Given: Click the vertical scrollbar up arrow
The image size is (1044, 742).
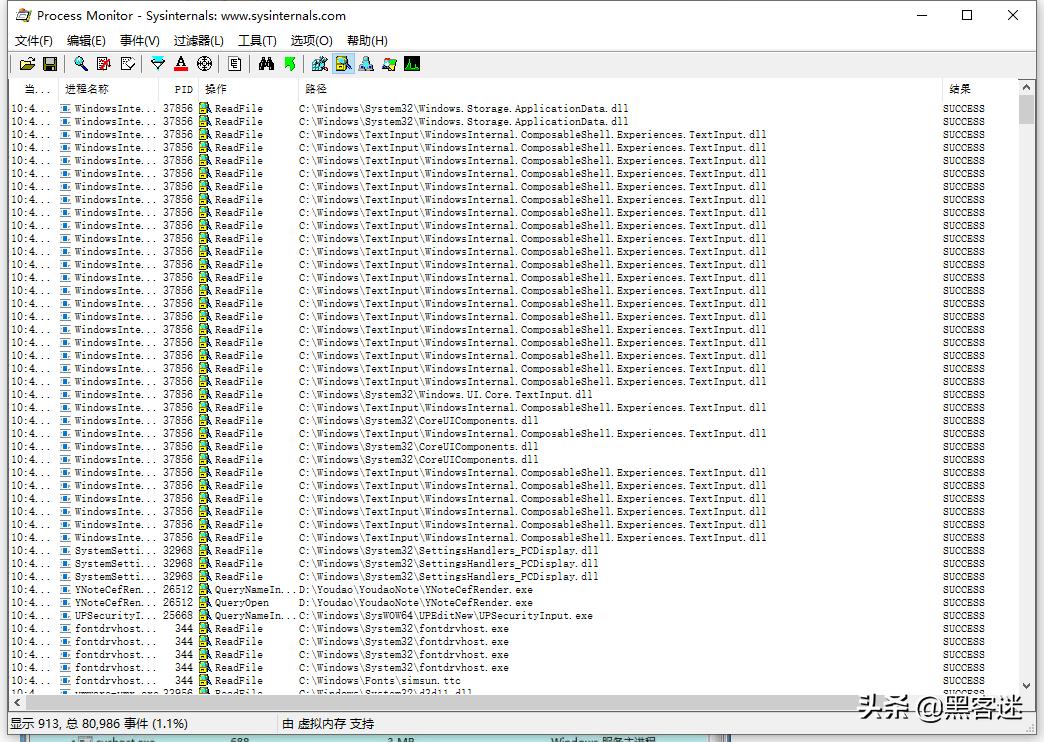Looking at the screenshot, I should 1025,87.
